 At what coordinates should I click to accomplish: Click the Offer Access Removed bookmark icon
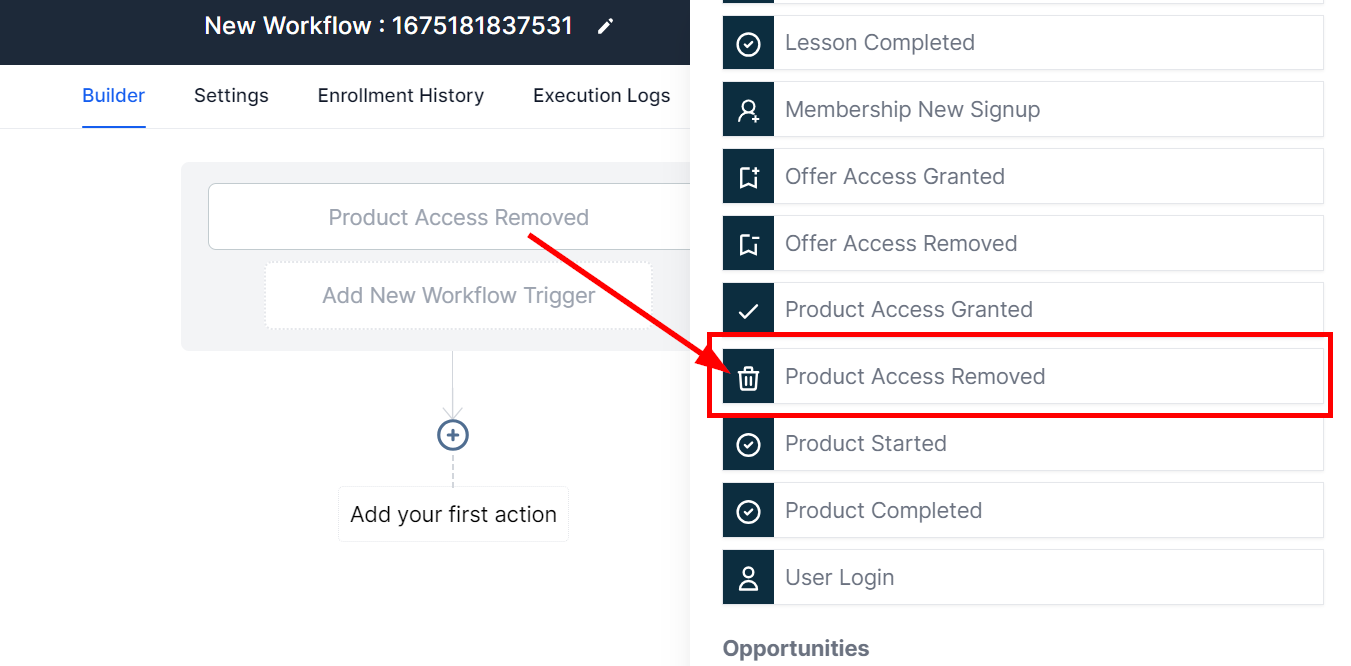748,244
